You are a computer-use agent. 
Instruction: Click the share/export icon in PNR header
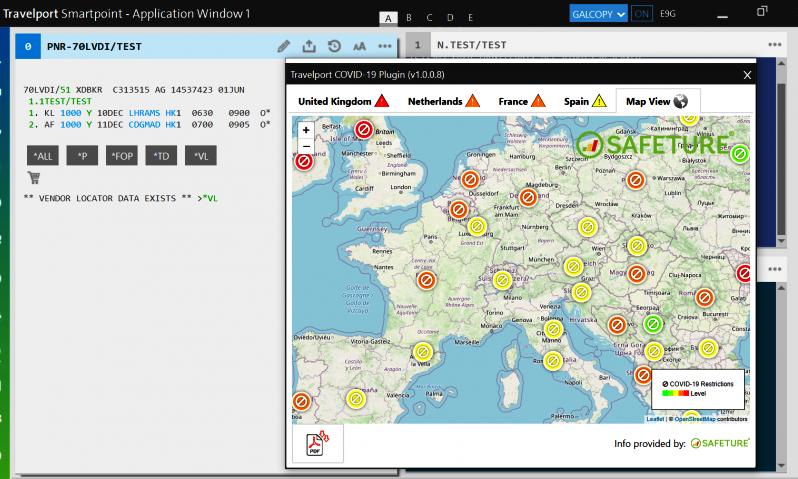(x=309, y=46)
